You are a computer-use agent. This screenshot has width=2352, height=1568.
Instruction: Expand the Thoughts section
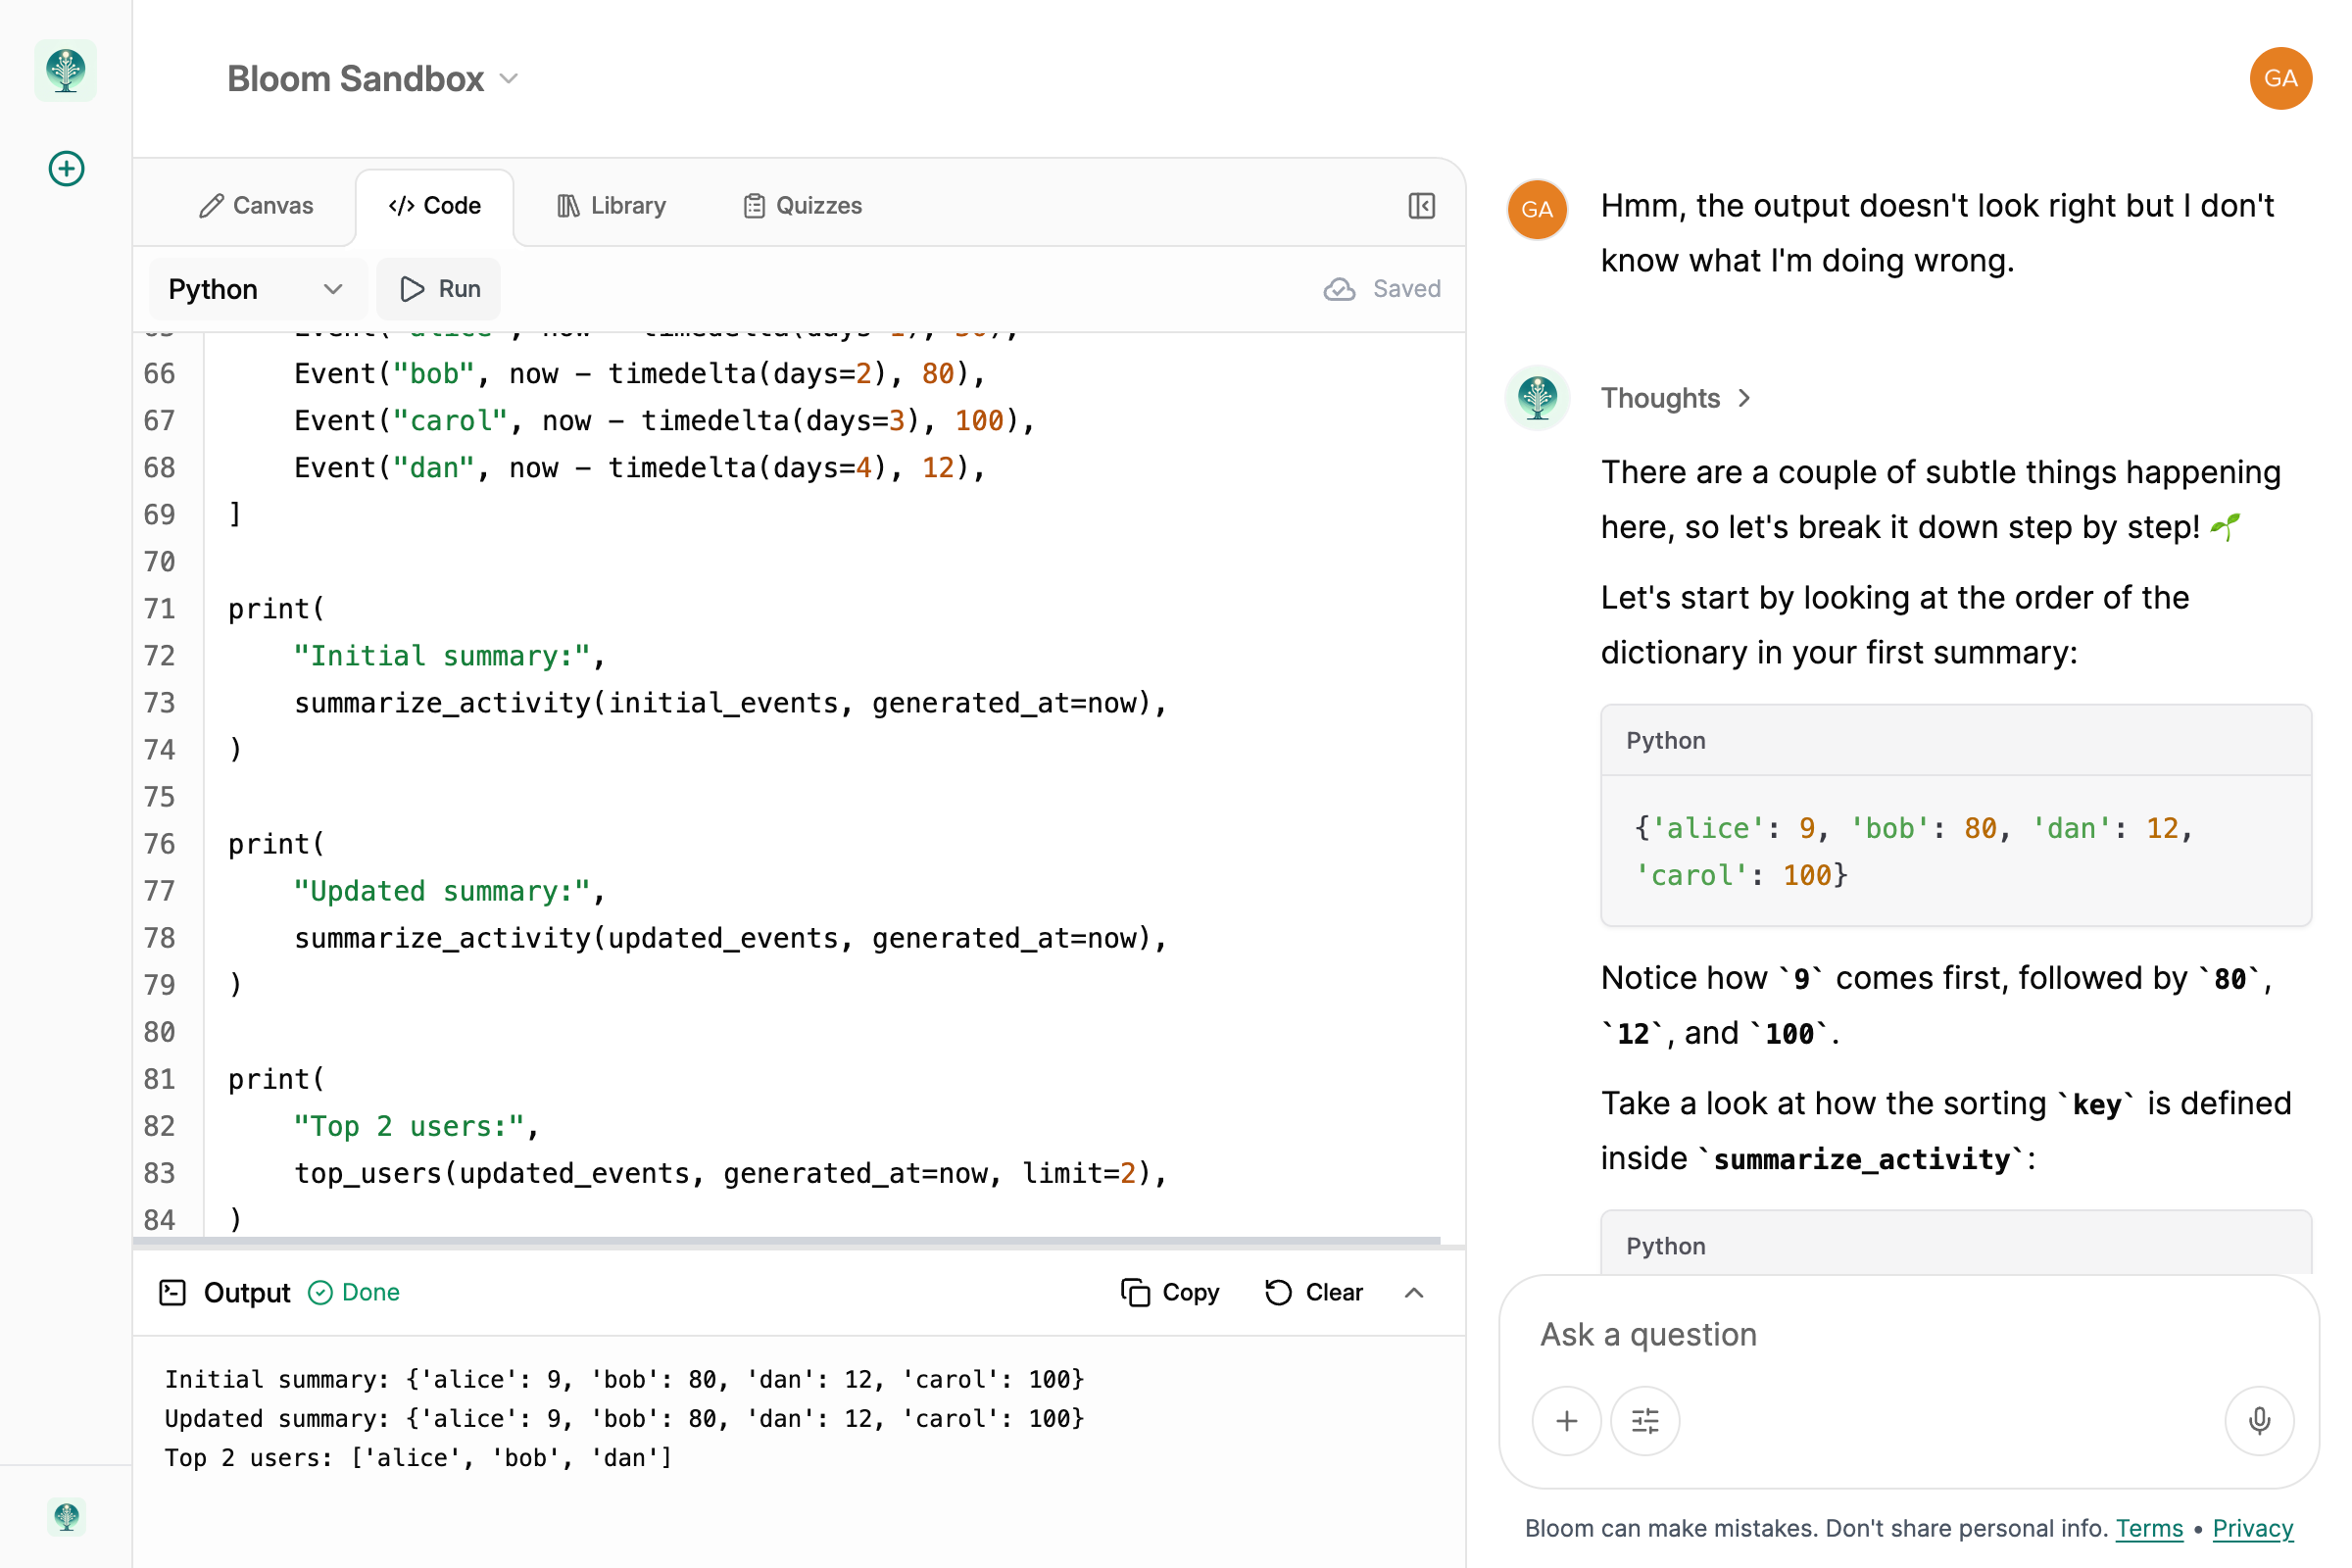click(x=1675, y=398)
